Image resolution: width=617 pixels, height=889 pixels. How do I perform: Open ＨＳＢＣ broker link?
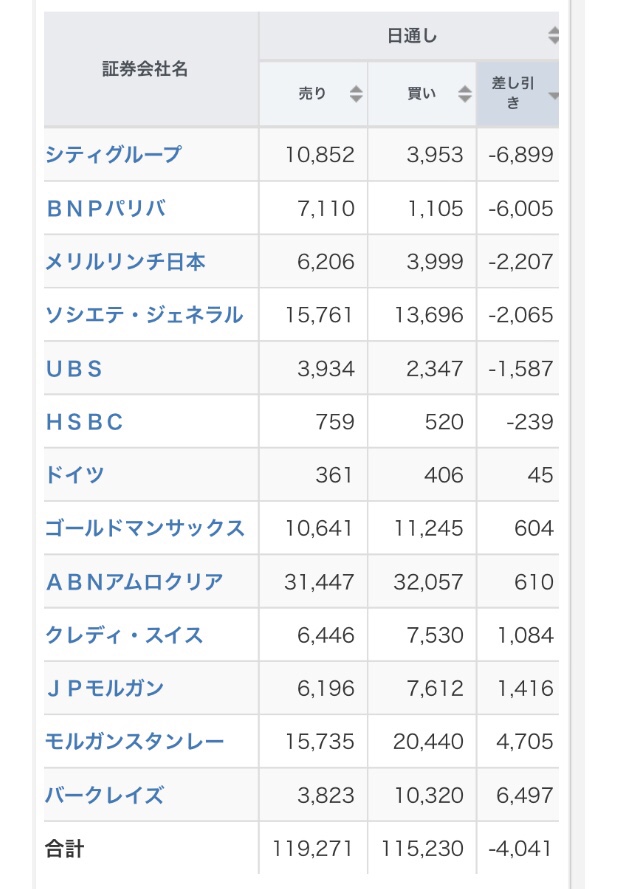85,422
